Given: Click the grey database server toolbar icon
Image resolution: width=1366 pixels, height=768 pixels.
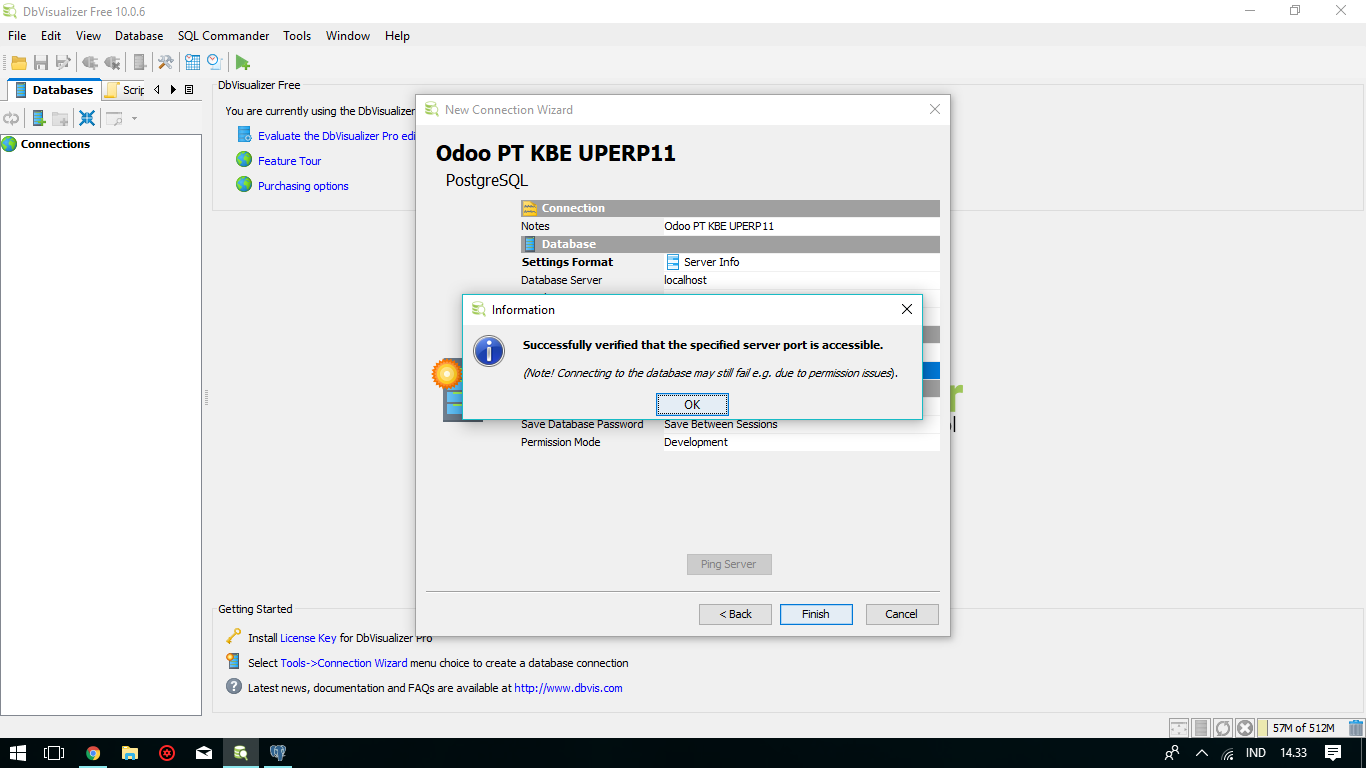Looking at the screenshot, I should point(140,62).
